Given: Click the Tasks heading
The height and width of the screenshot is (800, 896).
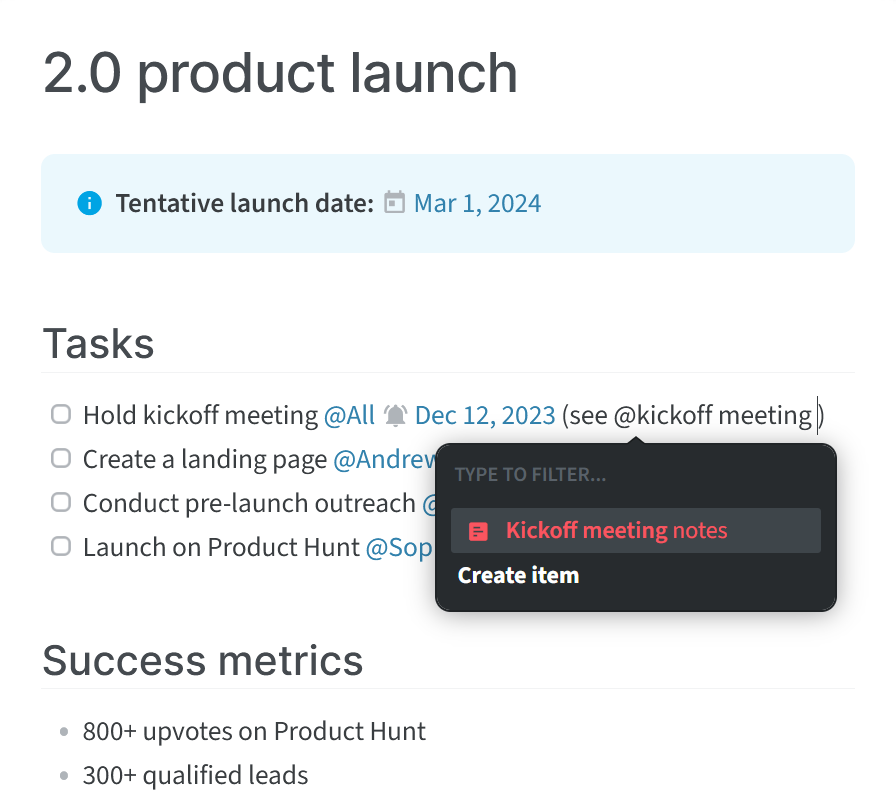Looking at the screenshot, I should (x=98, y=344).
